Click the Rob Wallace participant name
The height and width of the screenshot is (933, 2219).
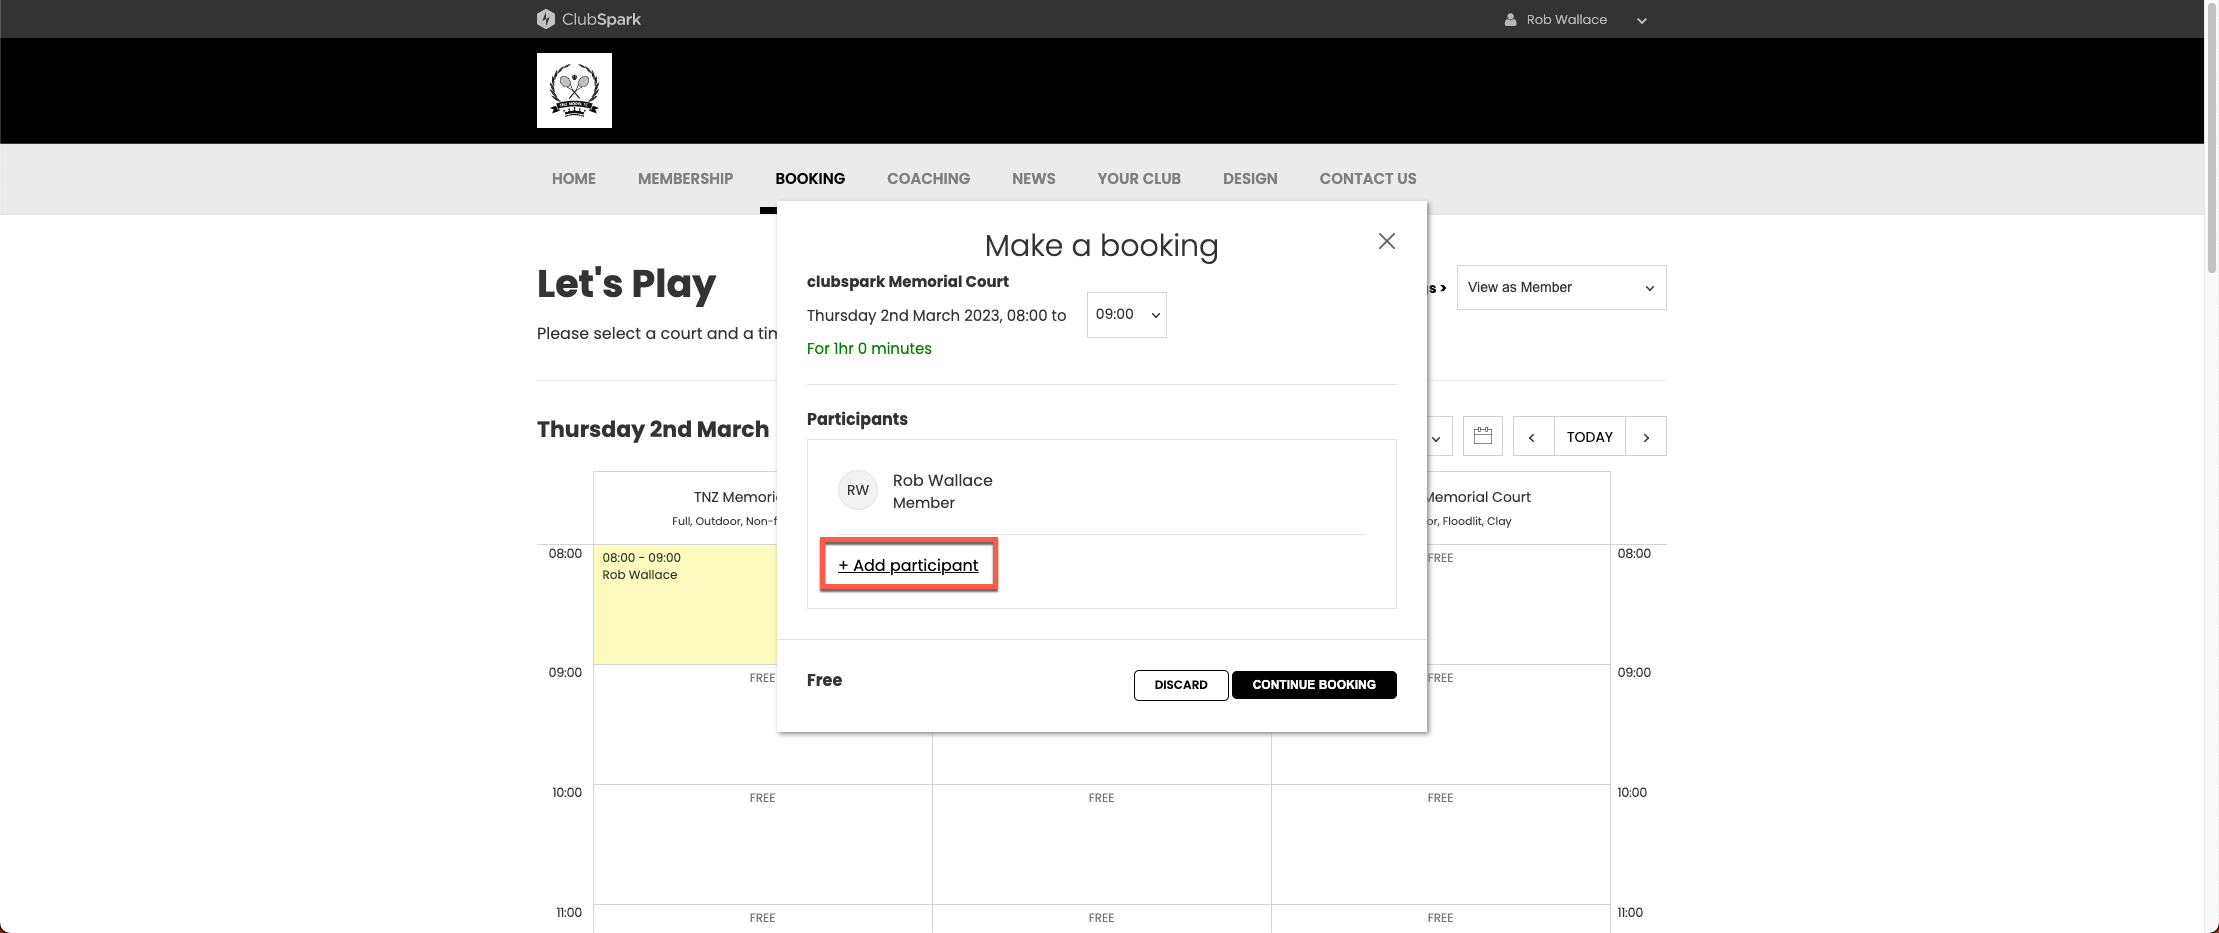pos(943,480)
